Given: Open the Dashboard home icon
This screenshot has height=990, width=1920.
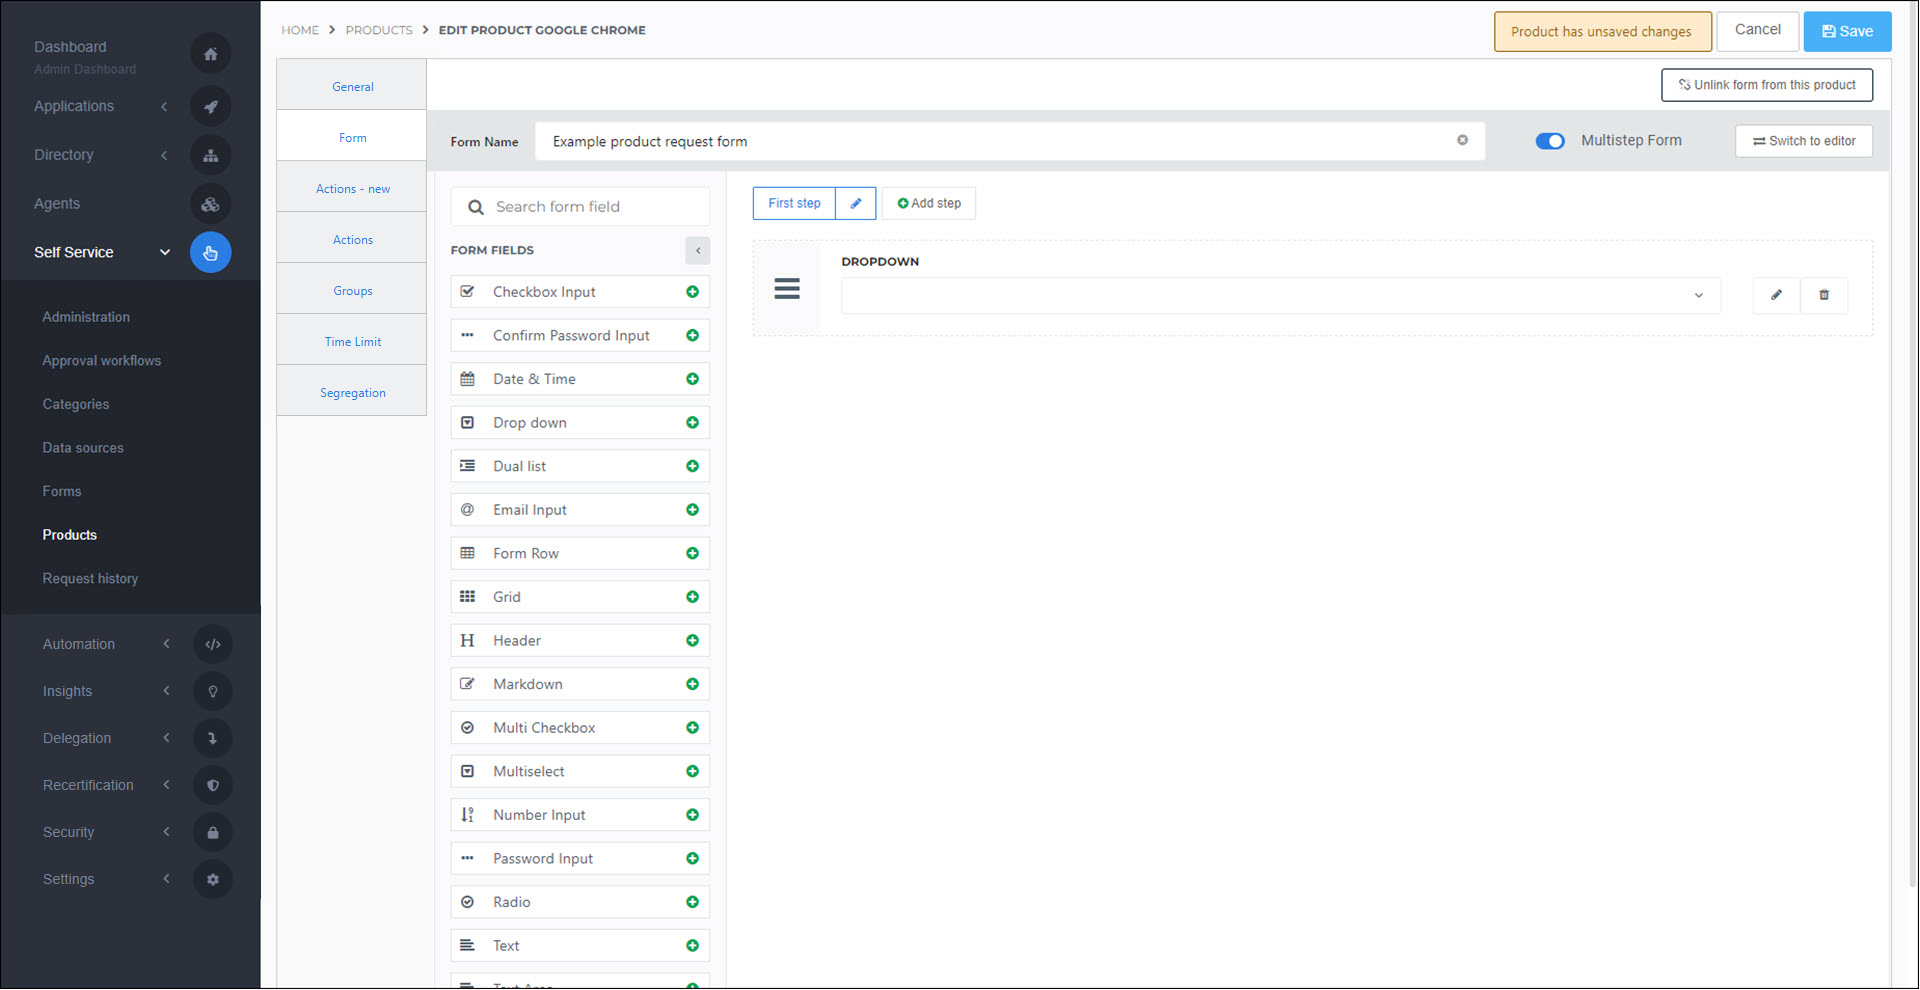Looking at the screenshot, I should pos(210,53).
